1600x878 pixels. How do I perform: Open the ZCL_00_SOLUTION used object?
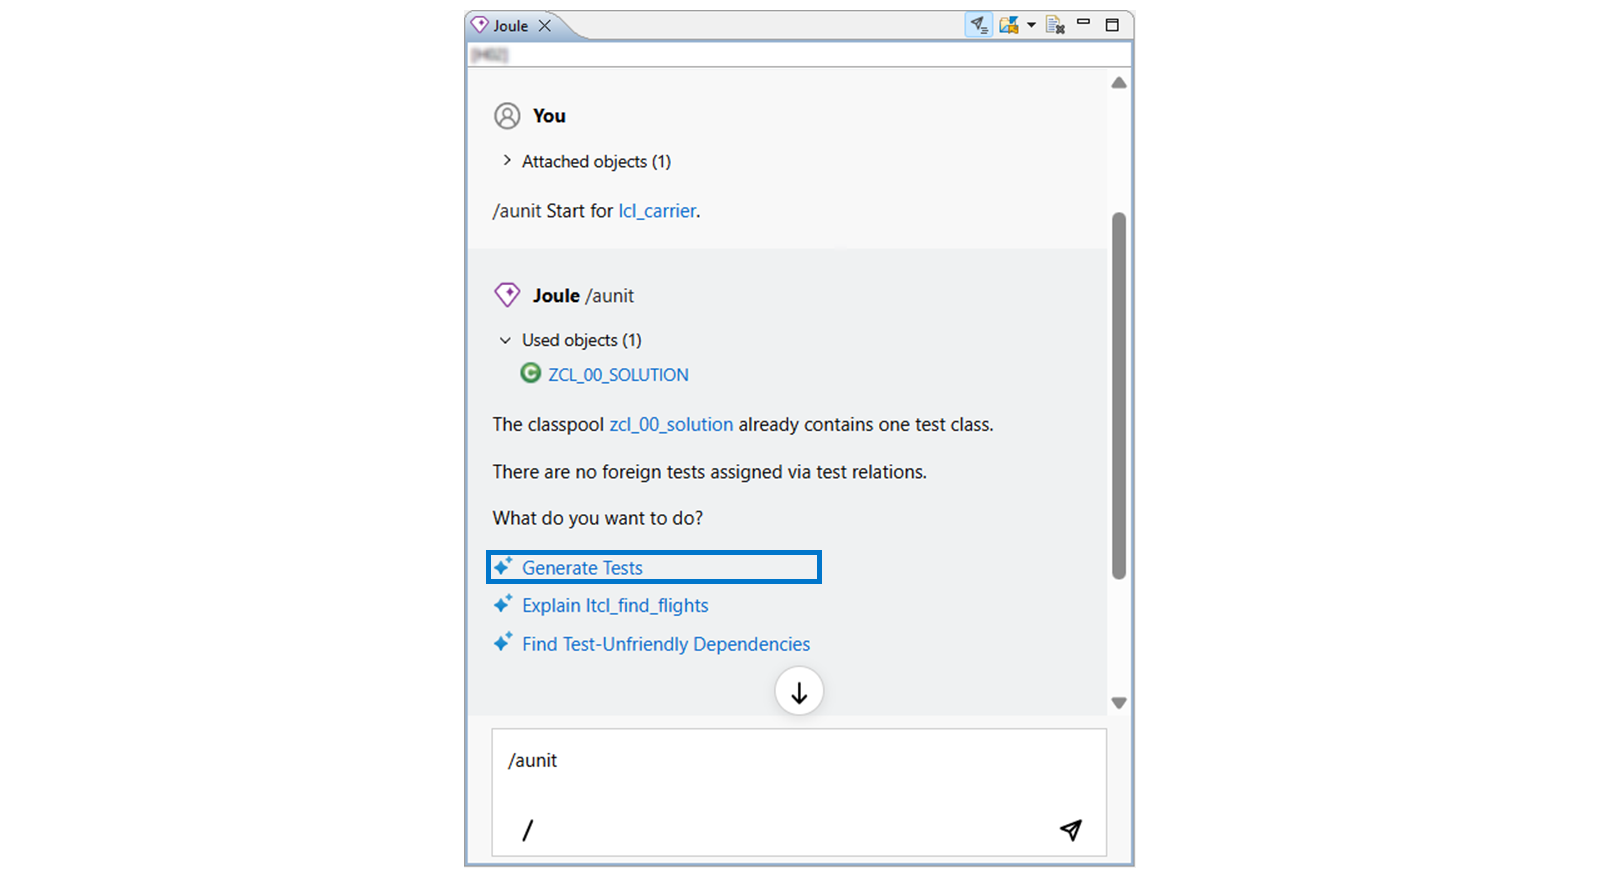pyautogui.click(x=618, y=375)
